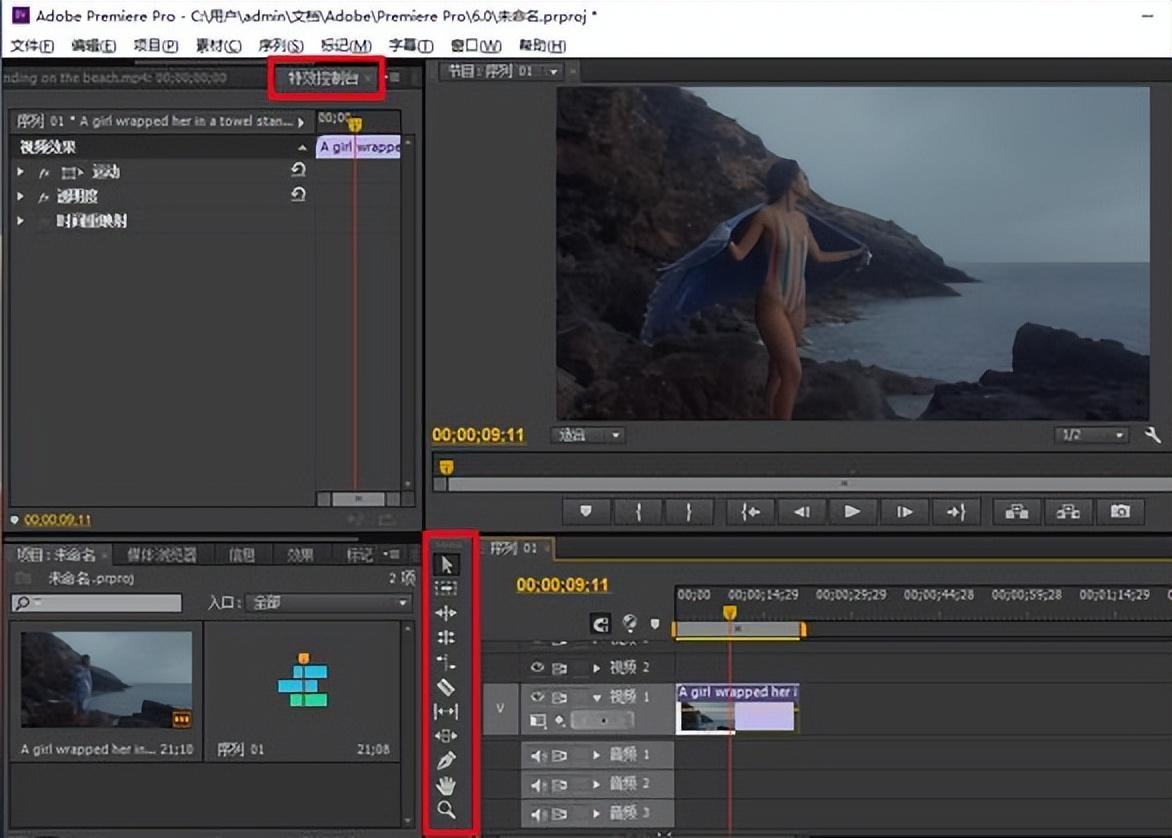
Task: Open the 1/2 playback resolution dropdown
Action: [1092, 435]
